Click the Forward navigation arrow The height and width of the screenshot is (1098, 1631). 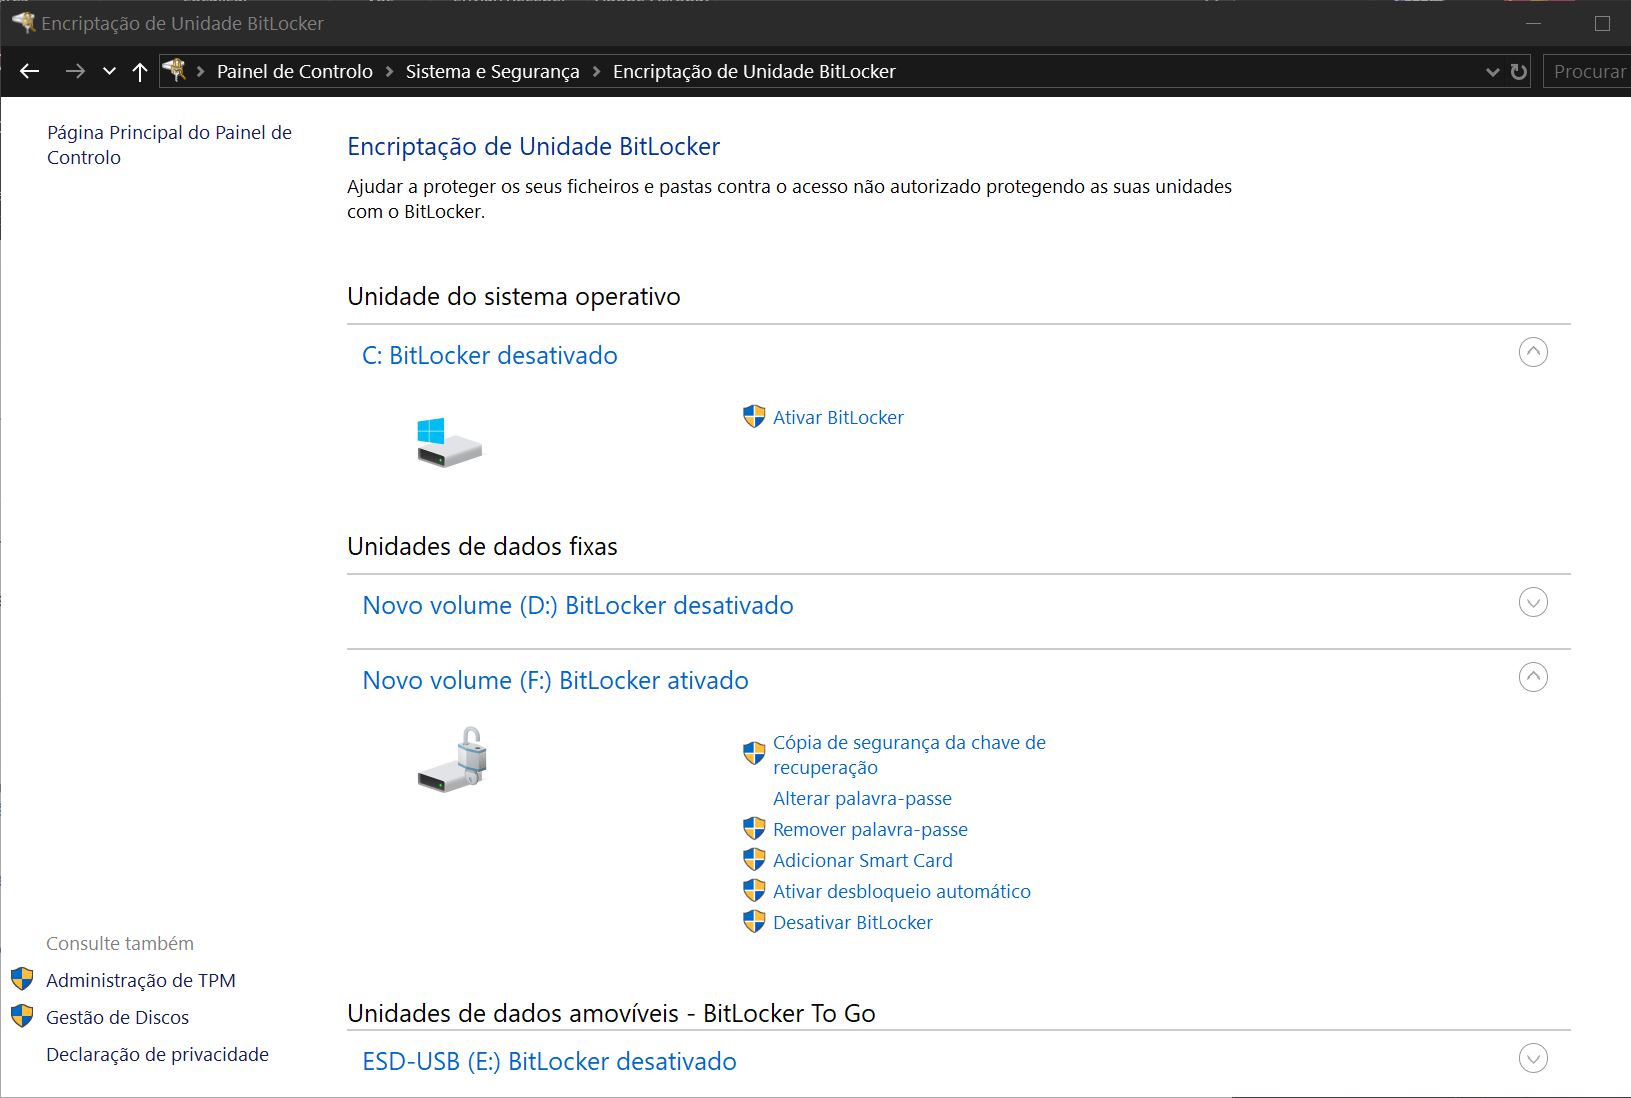(x=75, y=71)
